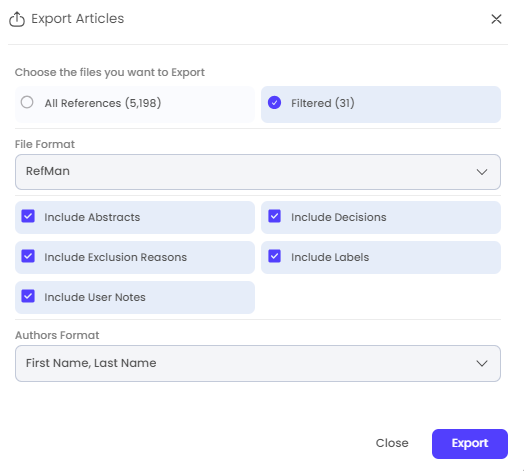Uncheck Include User Notes checkbox
Image resolution: width=524 pixels, height=471 pixels.
point(28,296)
